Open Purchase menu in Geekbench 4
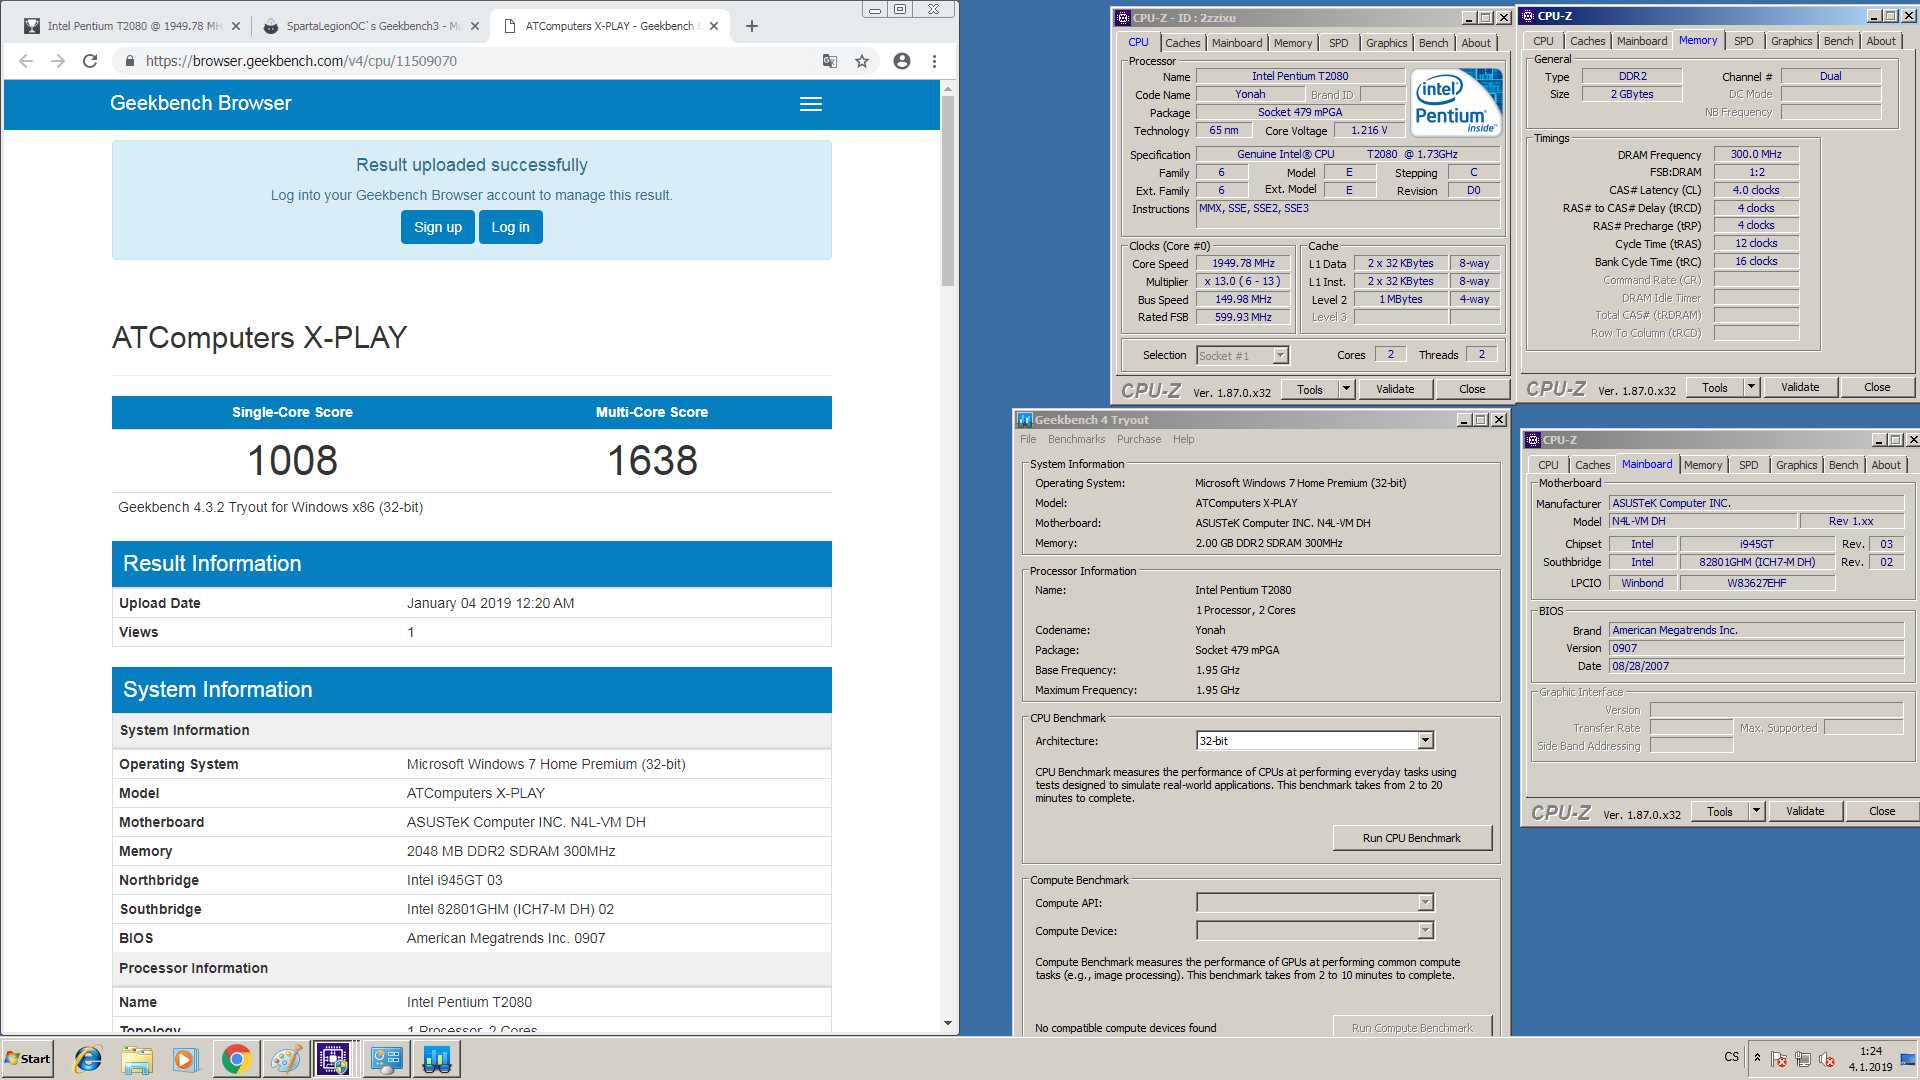This screenshot has width=1920, height=1080. click(x=1139, y=439)
